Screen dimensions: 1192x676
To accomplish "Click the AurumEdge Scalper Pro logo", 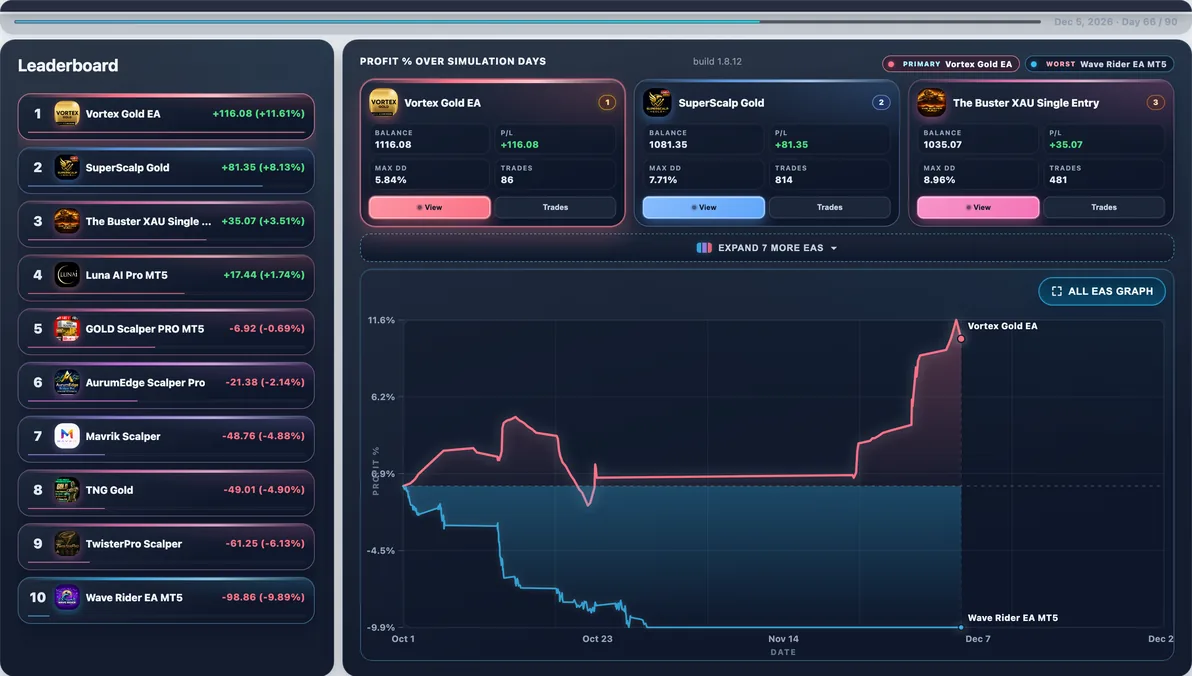I will [x=67, y=382].
